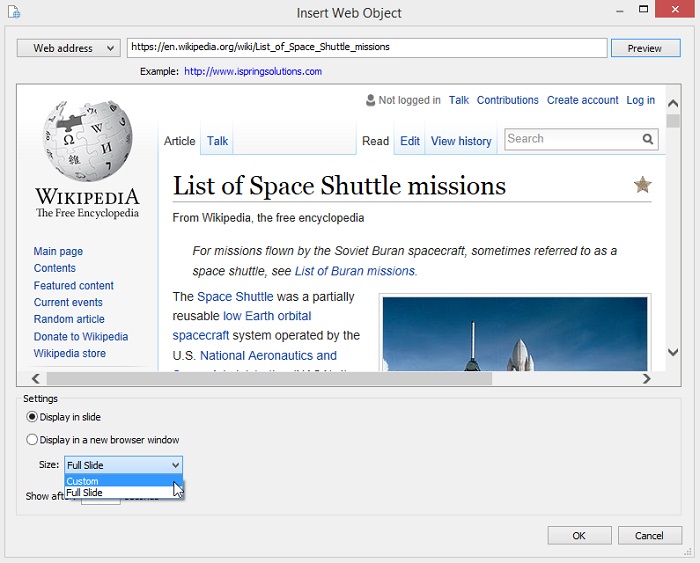Screen dimensions: 700x563
Task: Follow the low Earth orbital link
Action: 267,316
